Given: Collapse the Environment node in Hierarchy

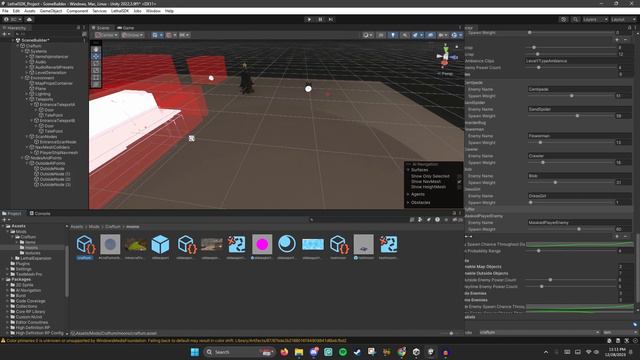Looking at the screenshot, I should pyautogui.click(x=22, y=78).
